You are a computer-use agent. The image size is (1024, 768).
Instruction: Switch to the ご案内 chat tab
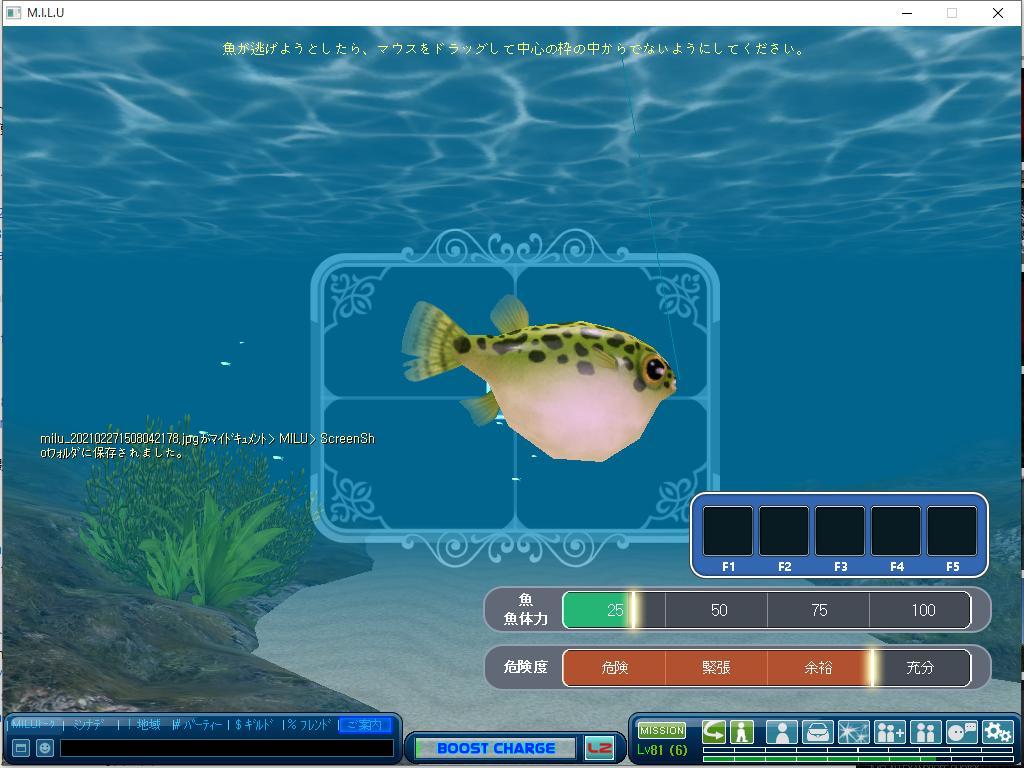tap(365, 725)
